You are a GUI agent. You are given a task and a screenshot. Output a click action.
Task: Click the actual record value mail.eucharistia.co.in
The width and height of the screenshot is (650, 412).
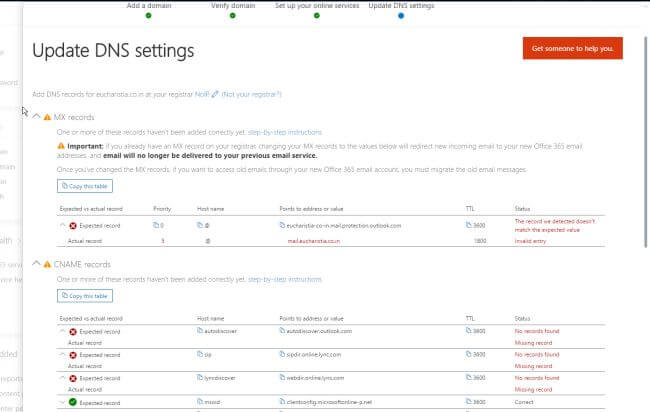pyautogui.click(x=314, y=241)
